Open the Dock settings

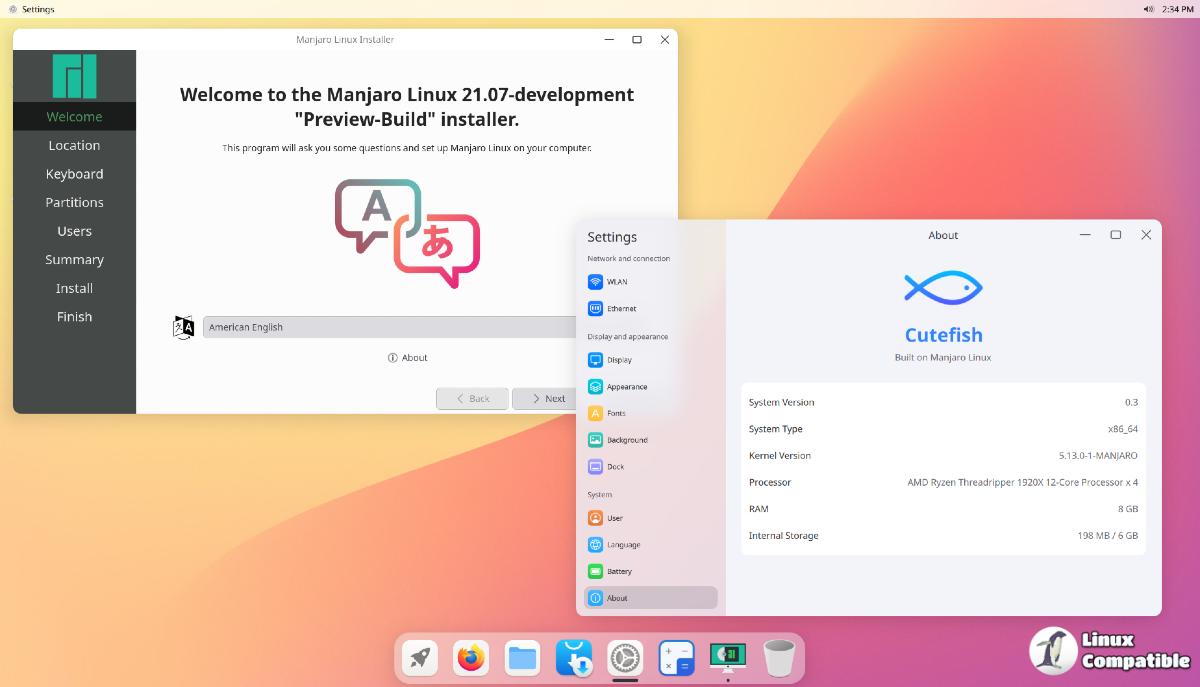tap(615, 467)
